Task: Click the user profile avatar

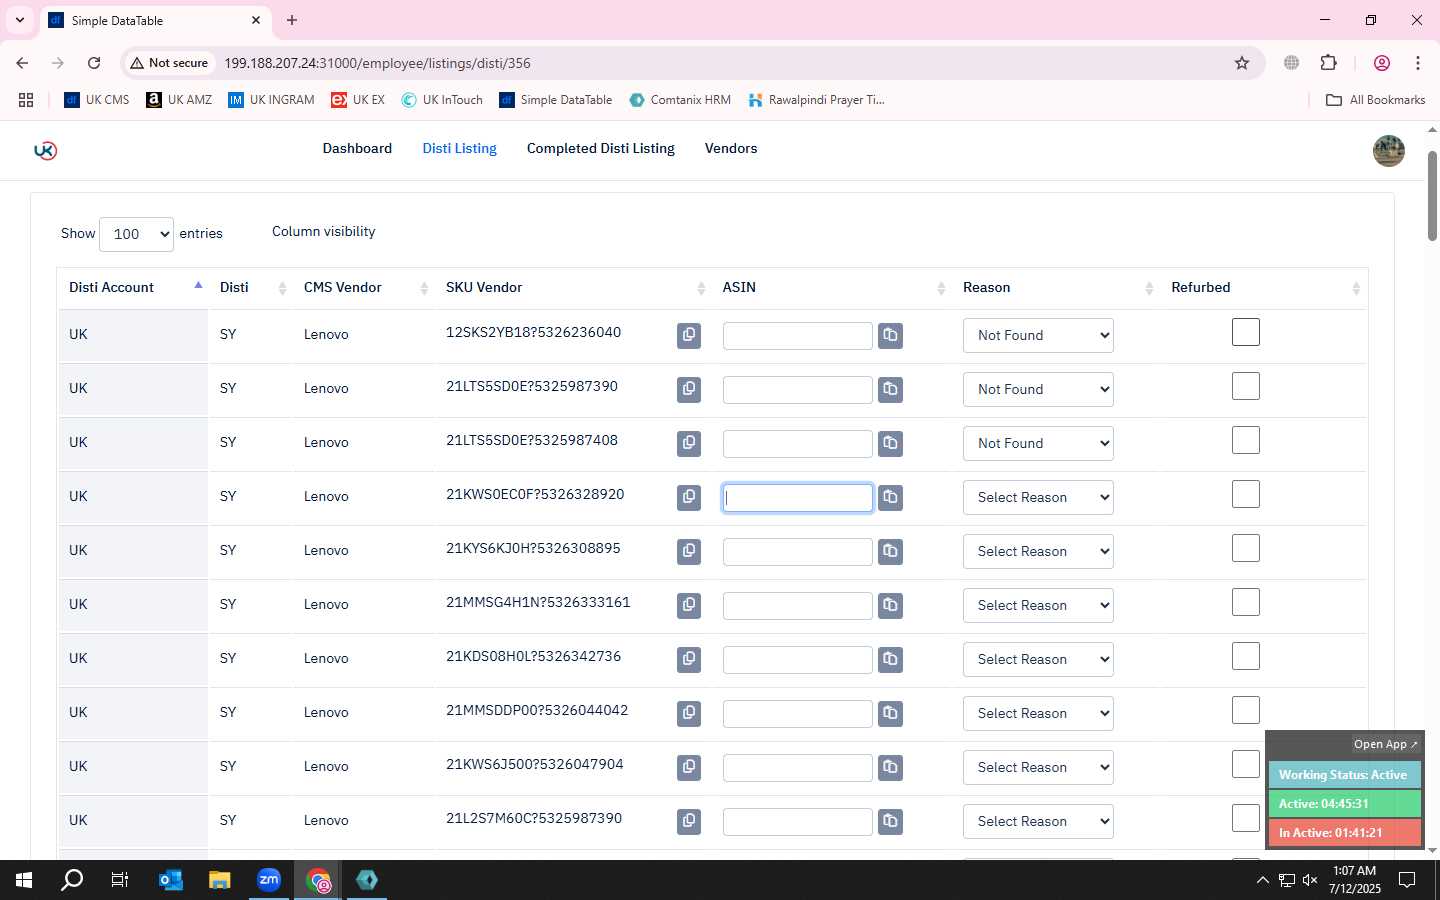Action: (x=1388, y=150)
